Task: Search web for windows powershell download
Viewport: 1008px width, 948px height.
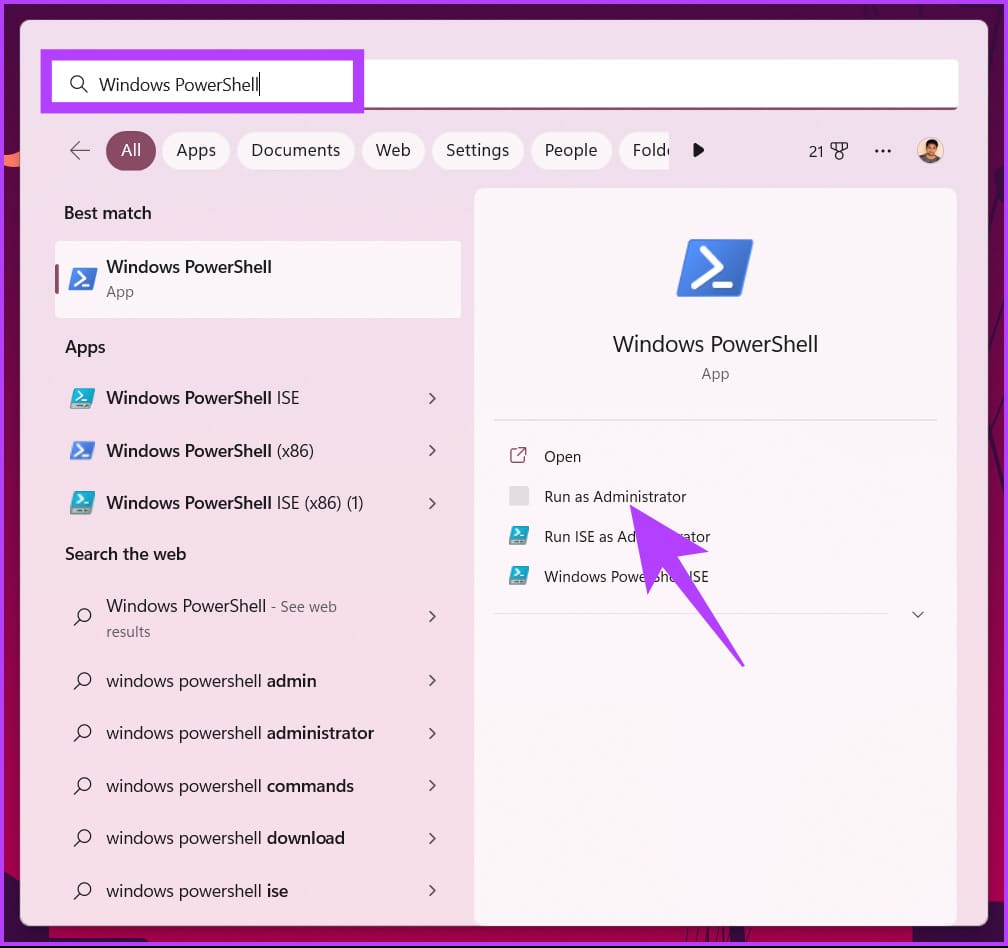Action: [x=258, y=838]
